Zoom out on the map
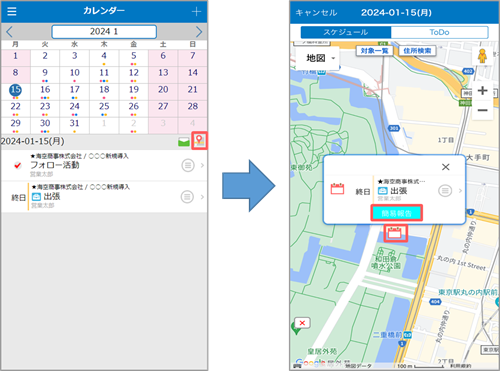This screenshot has width=500, height=371. point(482,110)
